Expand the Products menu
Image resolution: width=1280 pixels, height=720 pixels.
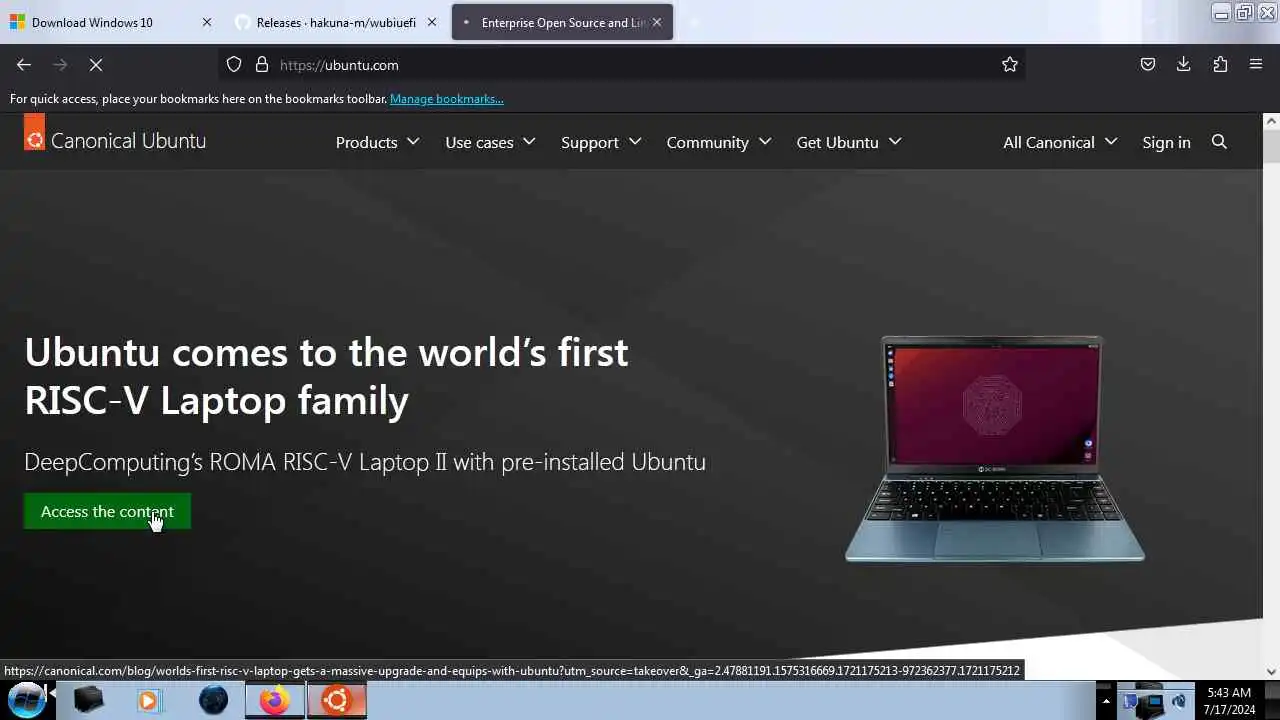[377, 142]
